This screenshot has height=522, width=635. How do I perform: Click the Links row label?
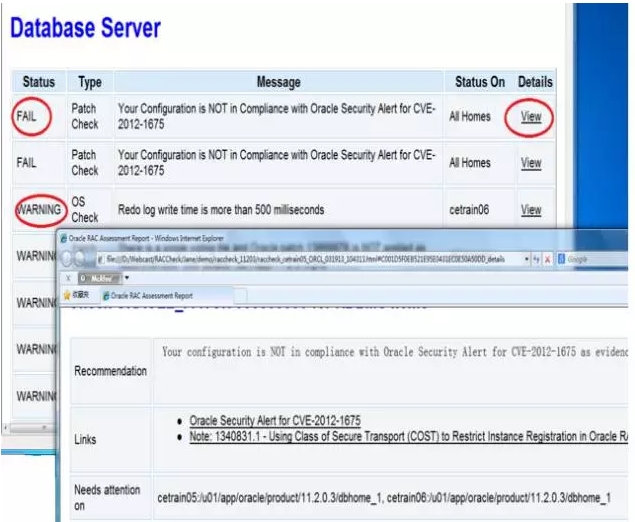click(x=85, y=439)
